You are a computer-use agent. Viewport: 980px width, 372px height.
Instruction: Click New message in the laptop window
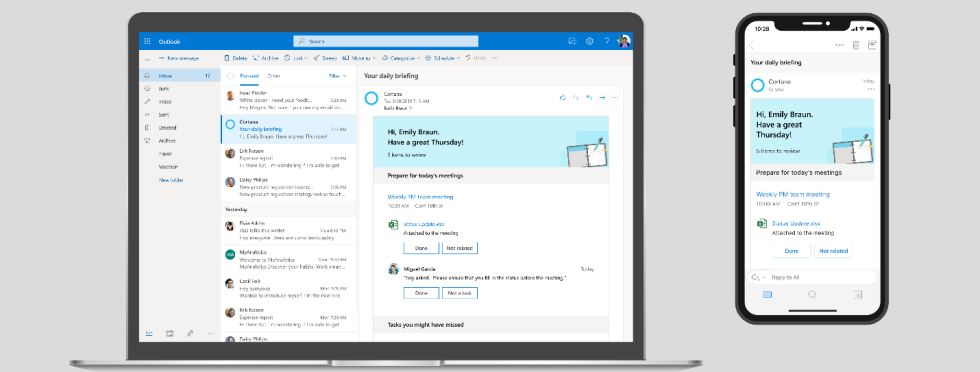(179, 58)
